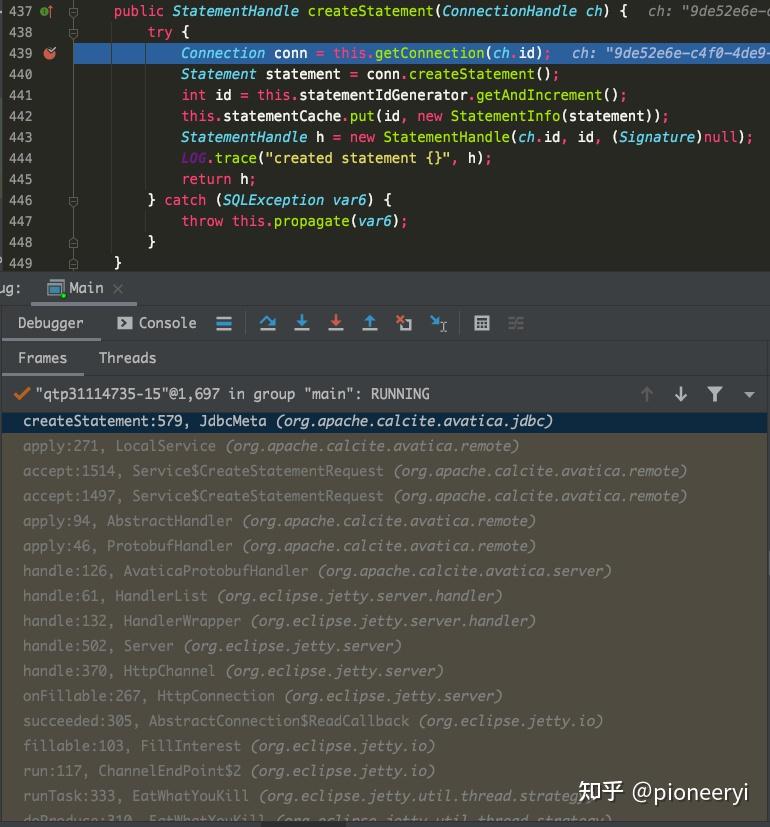Toggle the breakpoint on line 439
Image resolution: width=770 pixels, height=827 pixels.
point(50,53)
